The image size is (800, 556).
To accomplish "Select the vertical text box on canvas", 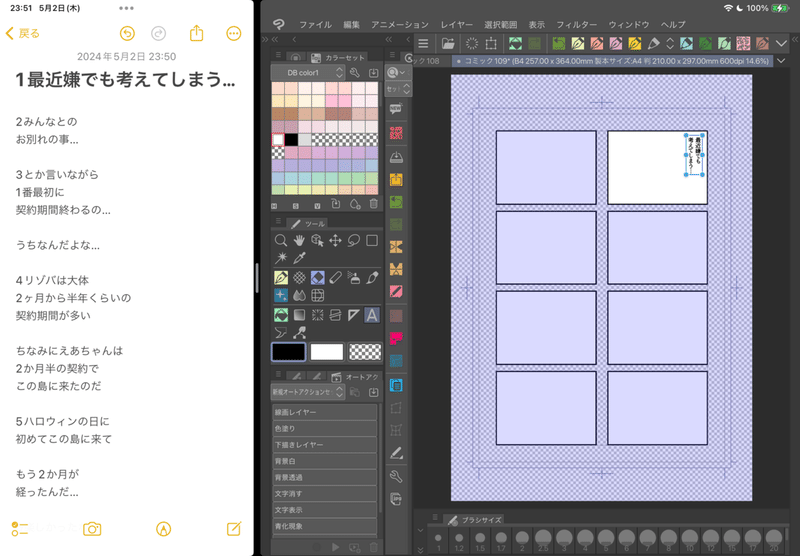I will 694,155.
